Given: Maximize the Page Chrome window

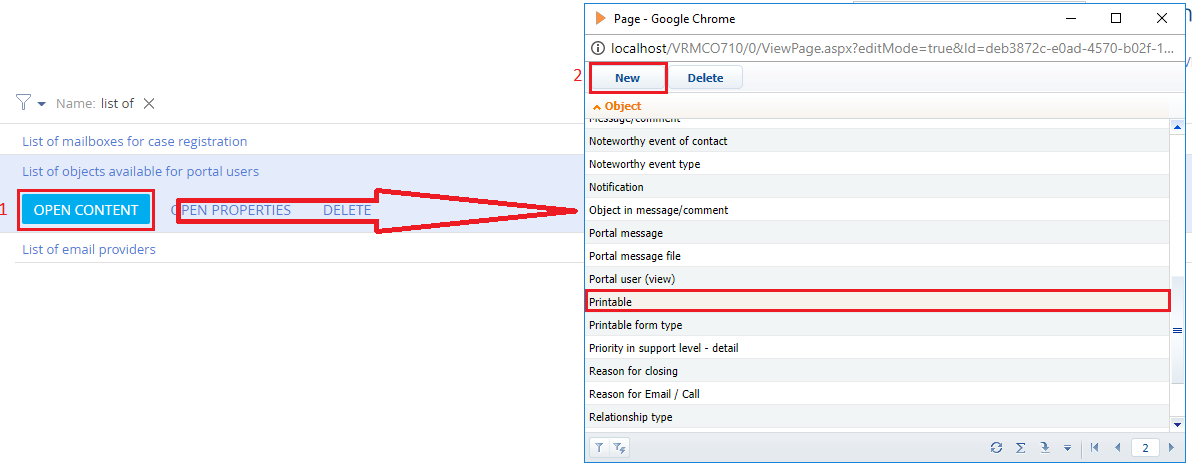Looking at the screenshot, I should click(x=1115, y=18).
